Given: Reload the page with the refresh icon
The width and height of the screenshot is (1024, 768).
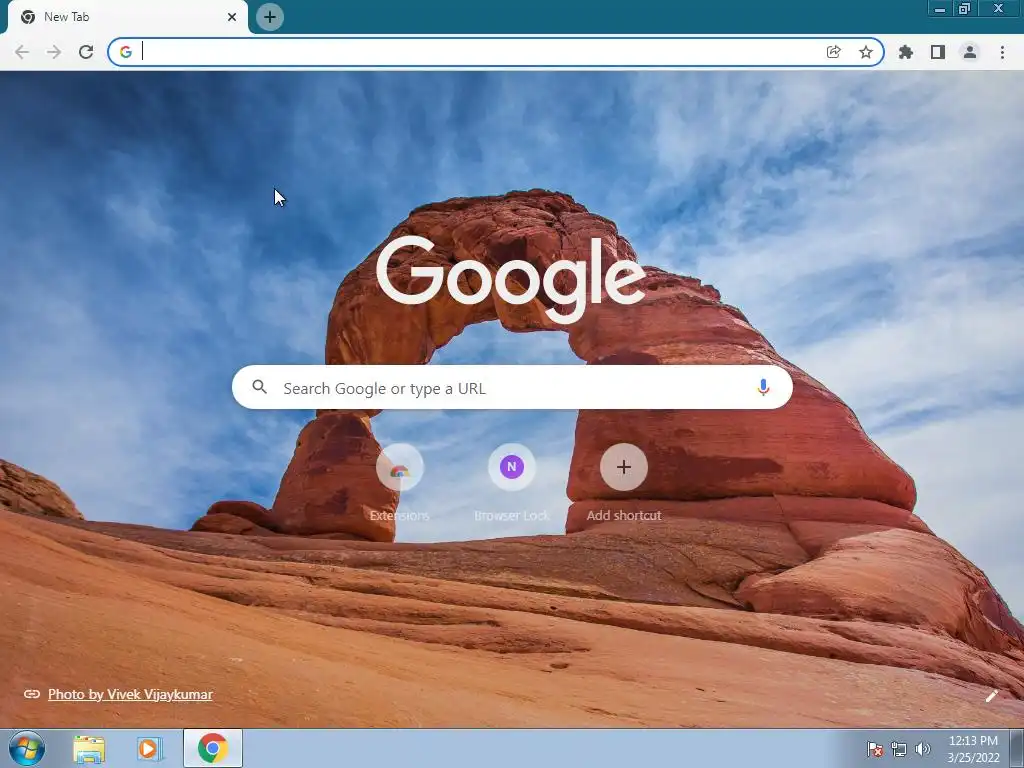Looking at the screenshot, I should pyautogui.click(x=86, y=52).
